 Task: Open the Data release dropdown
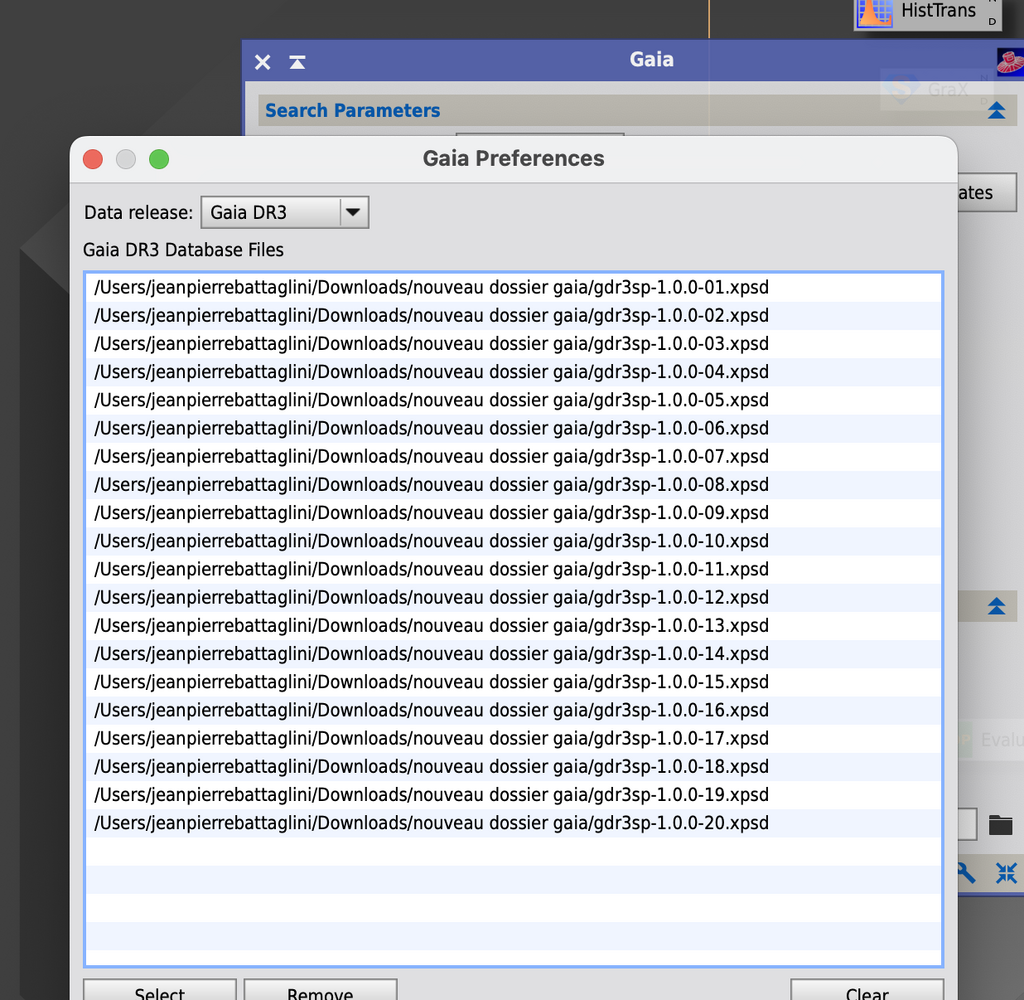(x=285, y=212)
